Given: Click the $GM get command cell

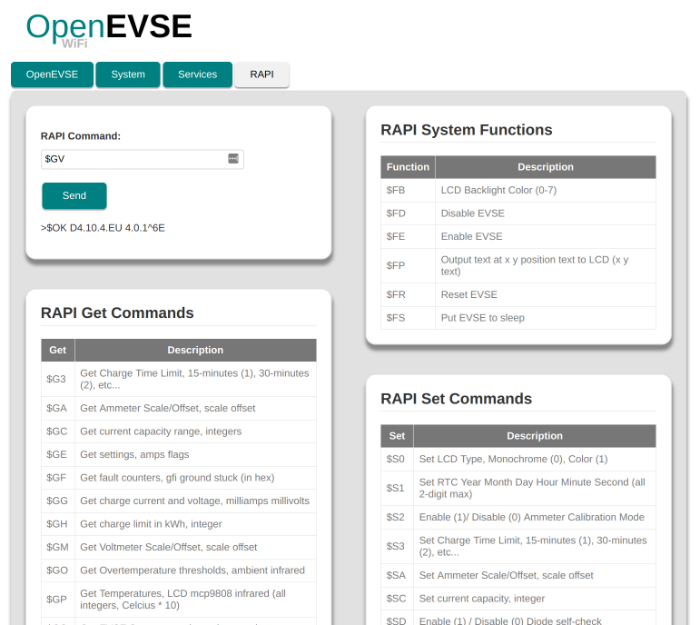Looking at the screenshot, I should [x=58, y=547].
